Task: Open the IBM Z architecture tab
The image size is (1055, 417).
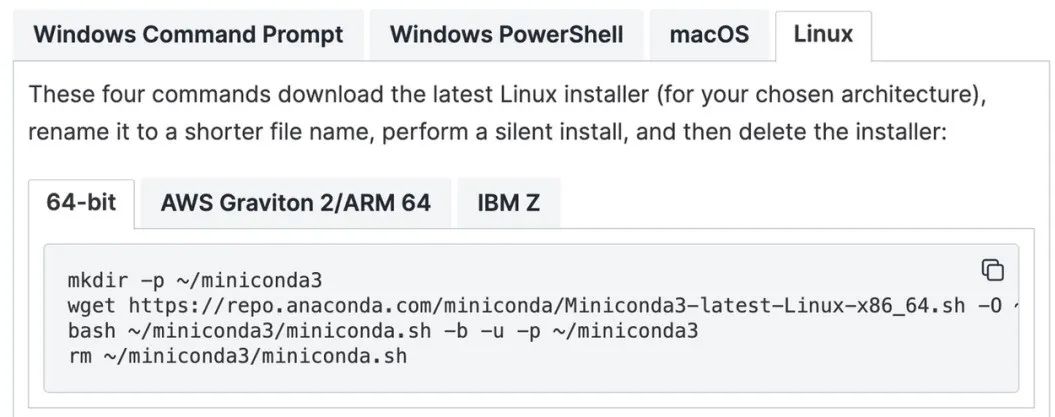Action: [x=509, y=202]
